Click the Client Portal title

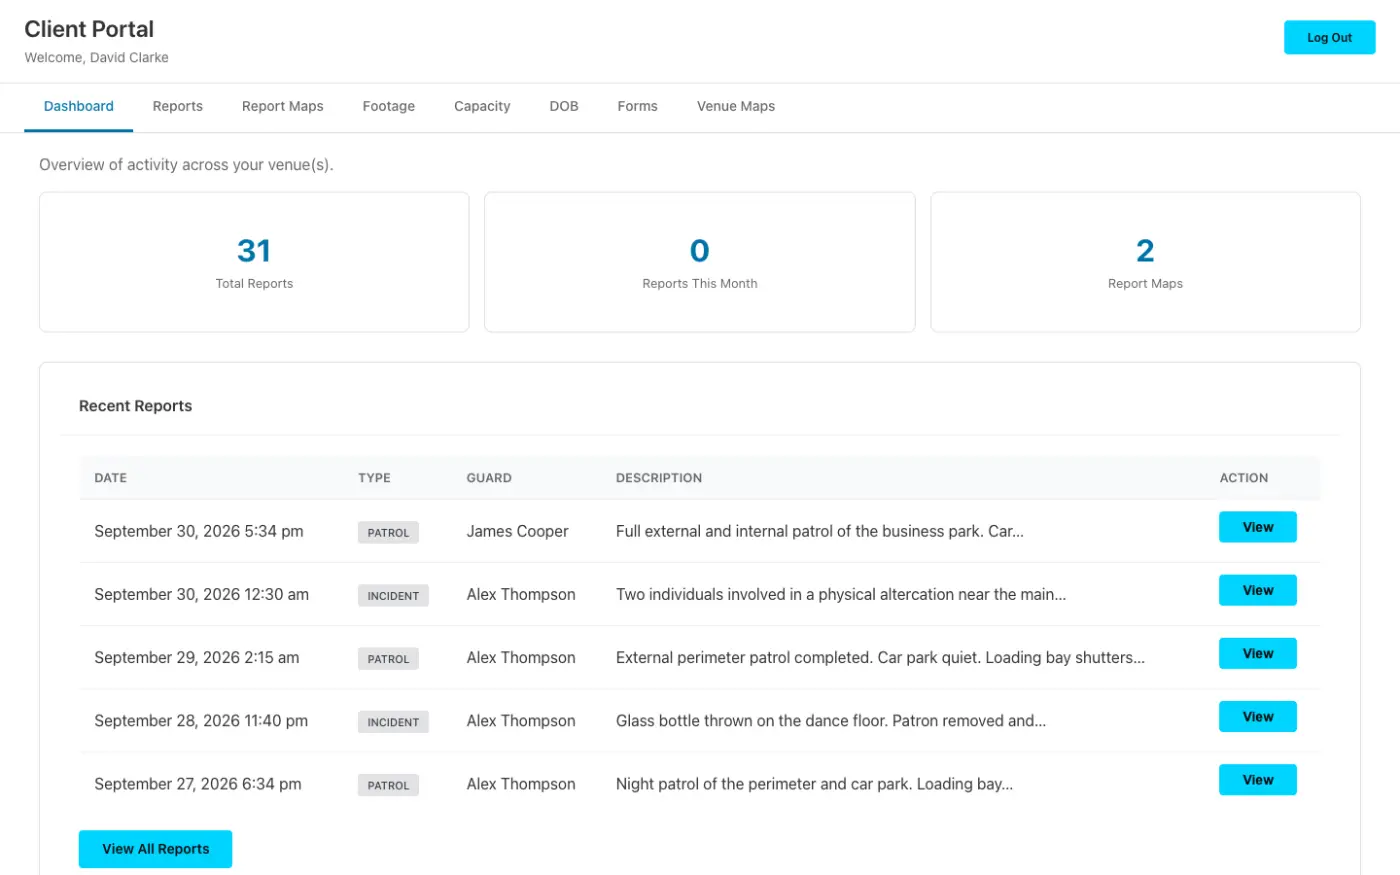point(89,29)
